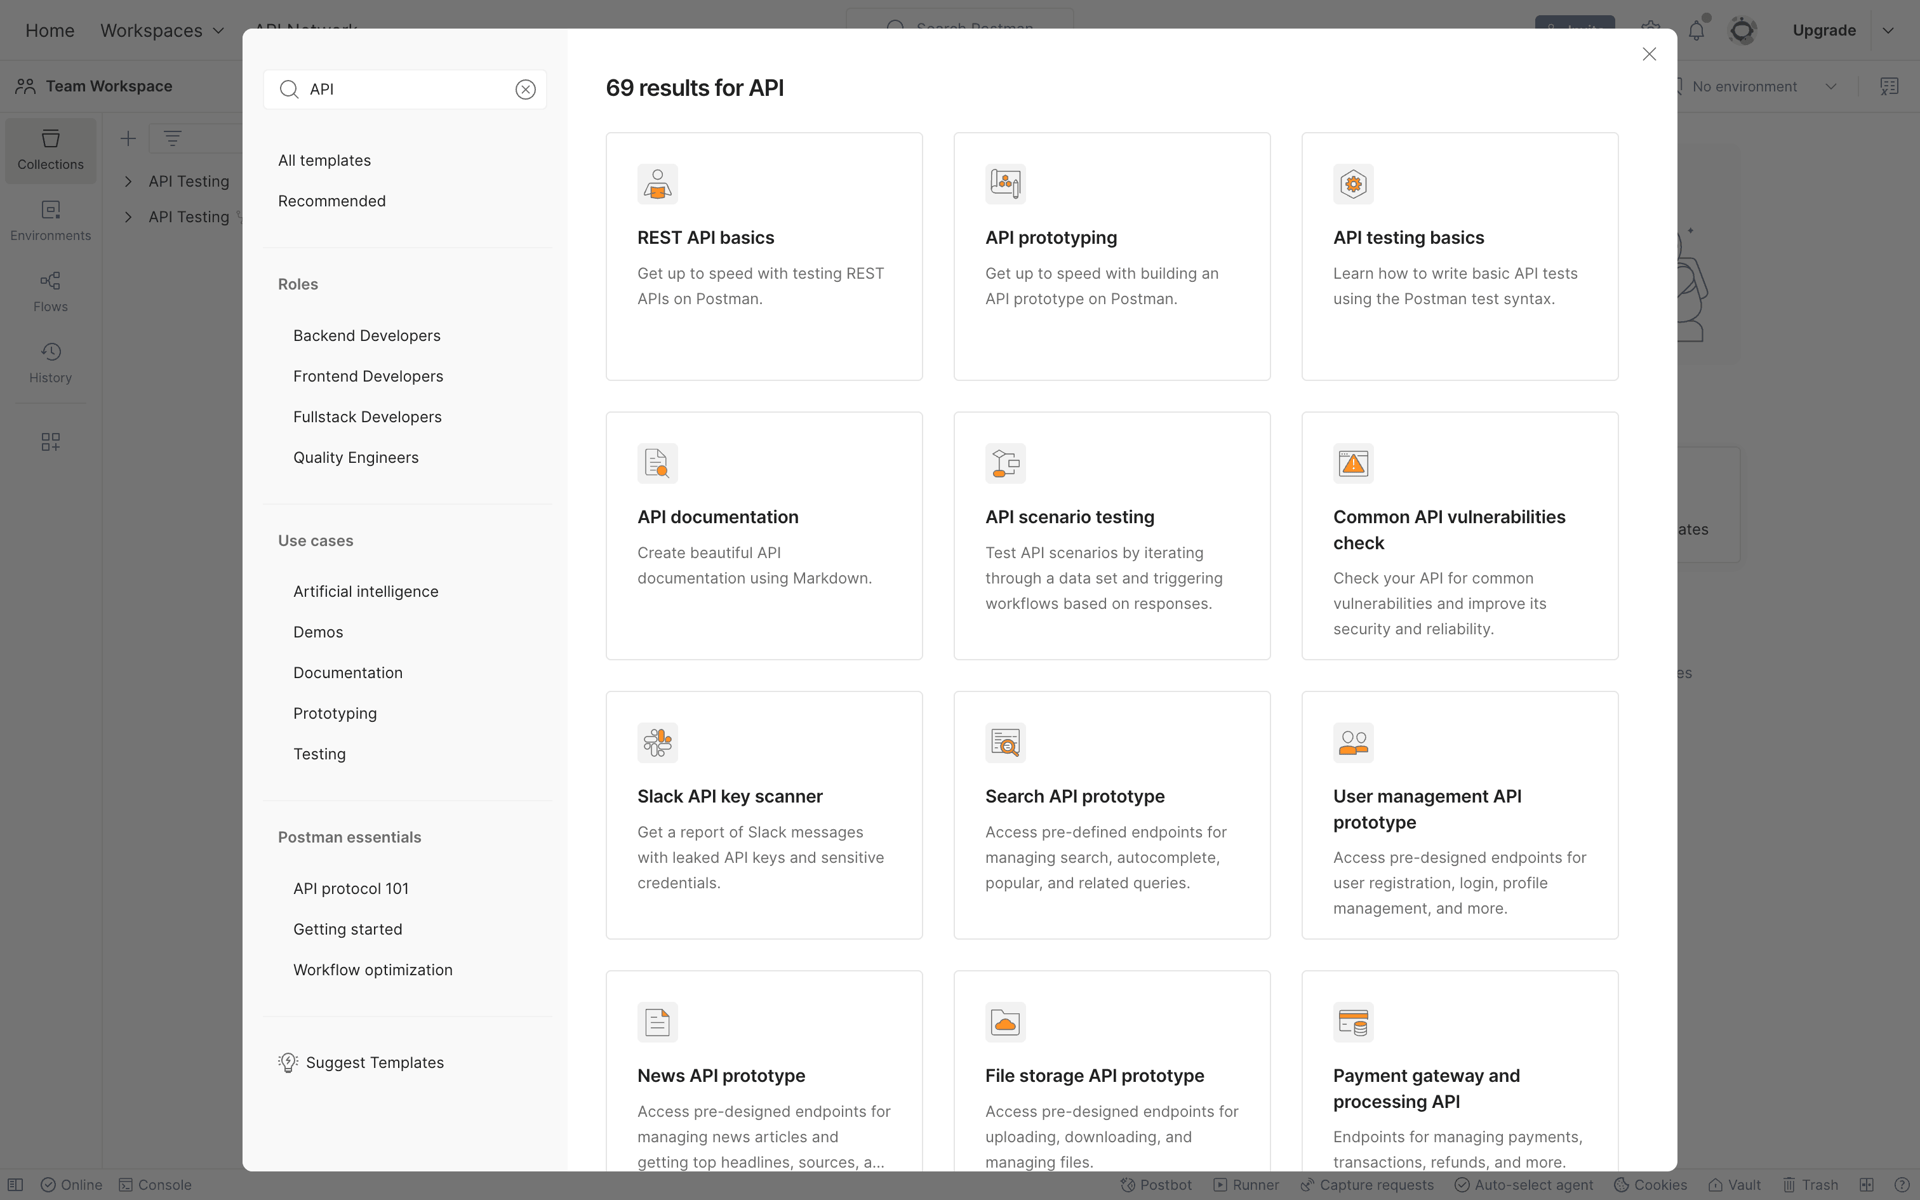
Task: Open Cookies from the status bar
Action: point(1651,1185)
